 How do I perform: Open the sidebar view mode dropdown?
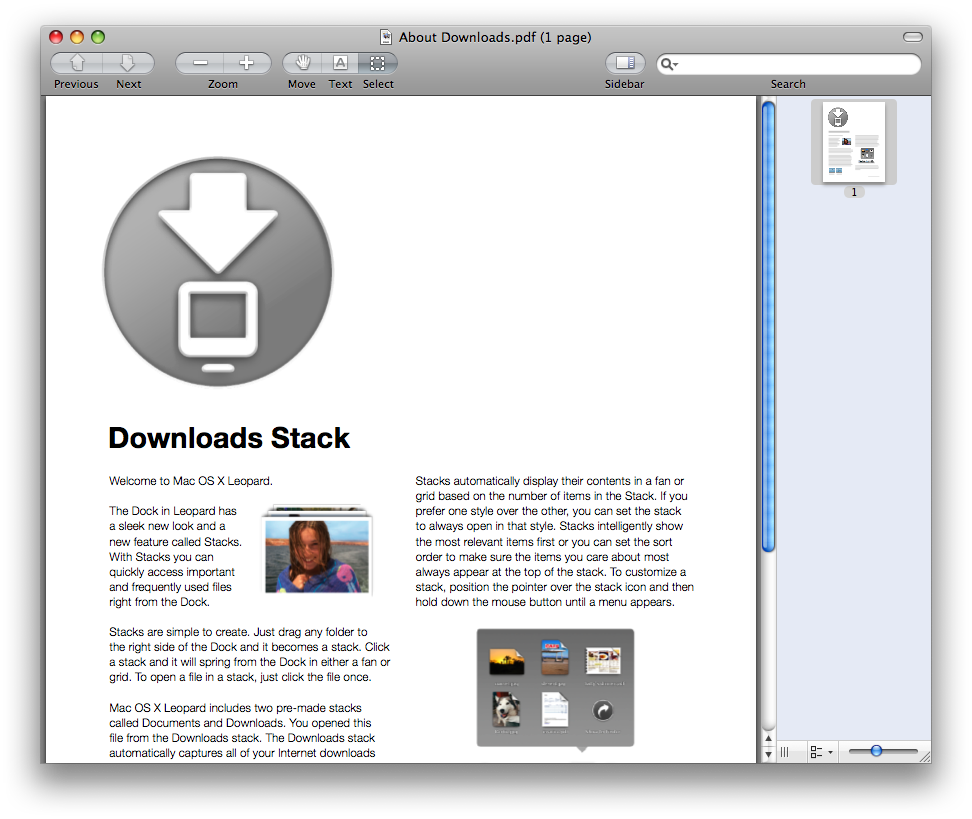coord(821,752)
